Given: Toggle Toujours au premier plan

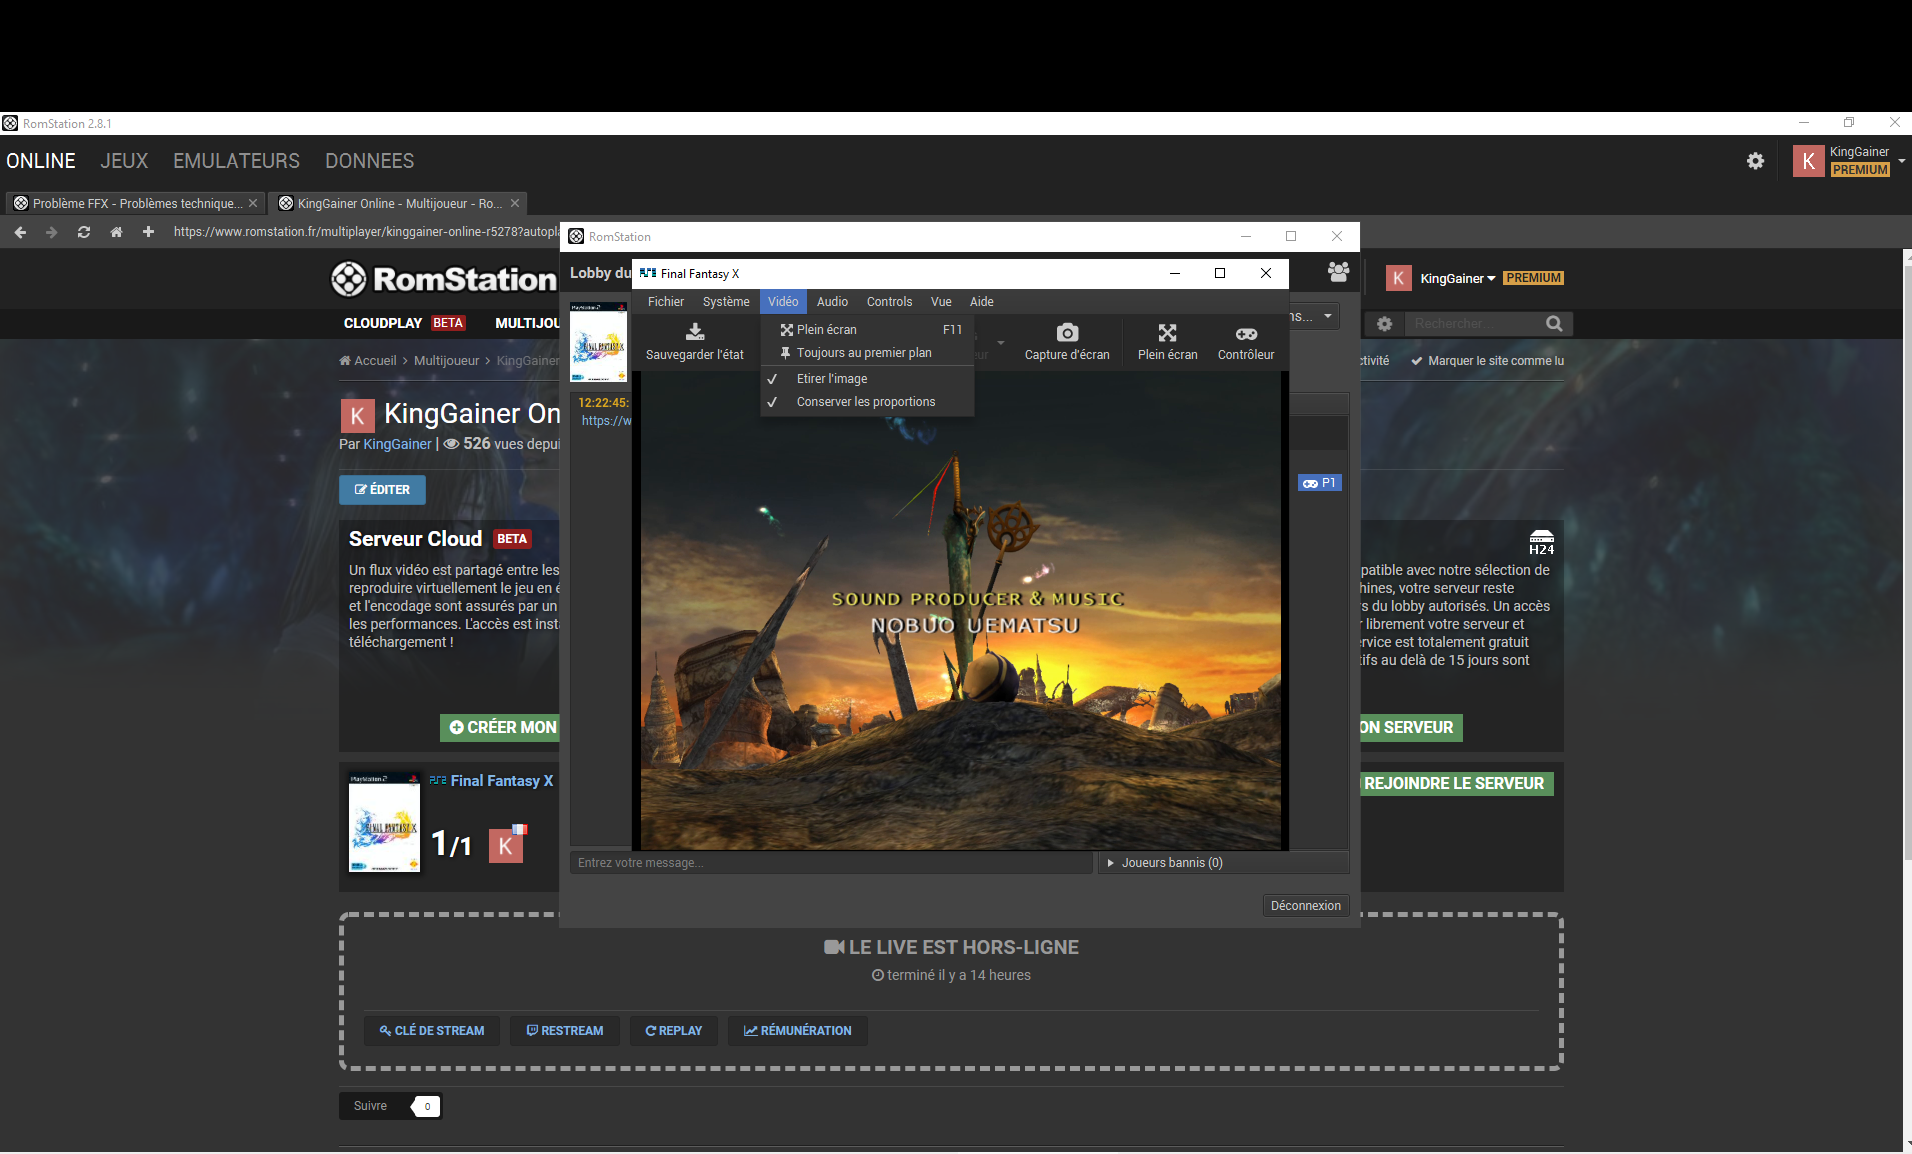Looking at the screenshot, I should pos(866,353).
